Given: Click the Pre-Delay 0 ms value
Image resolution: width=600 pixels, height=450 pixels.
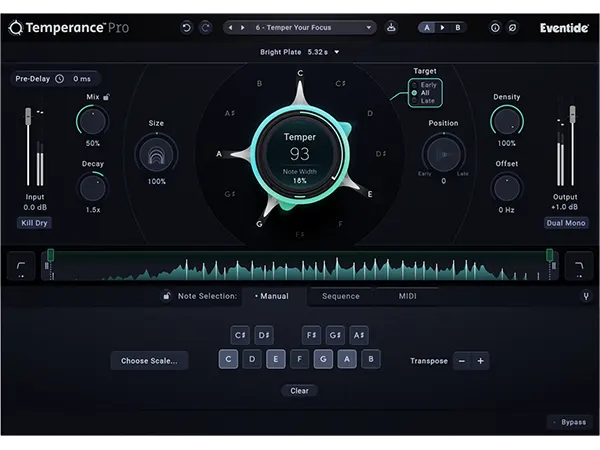Looking at the screenshot, I should coord(82,79).
